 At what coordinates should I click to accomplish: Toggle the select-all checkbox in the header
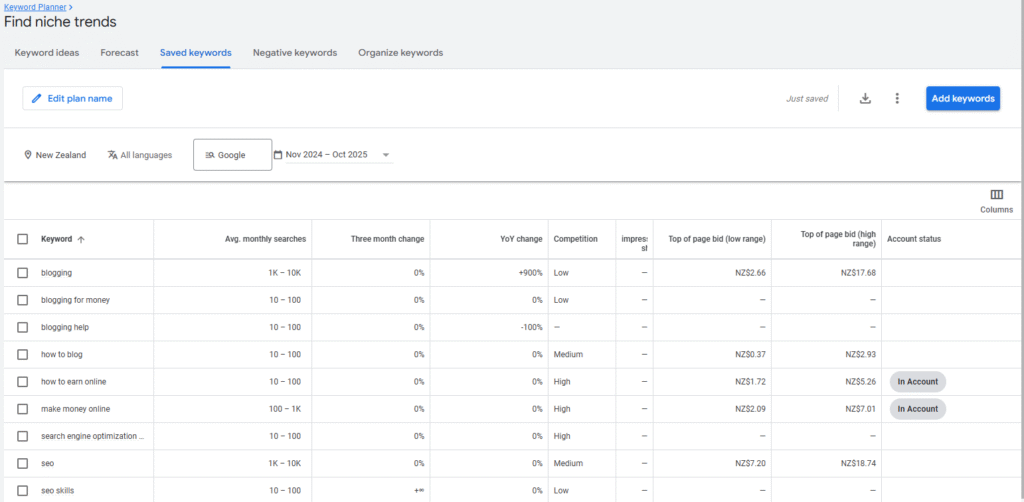click(x=23, y=239)
